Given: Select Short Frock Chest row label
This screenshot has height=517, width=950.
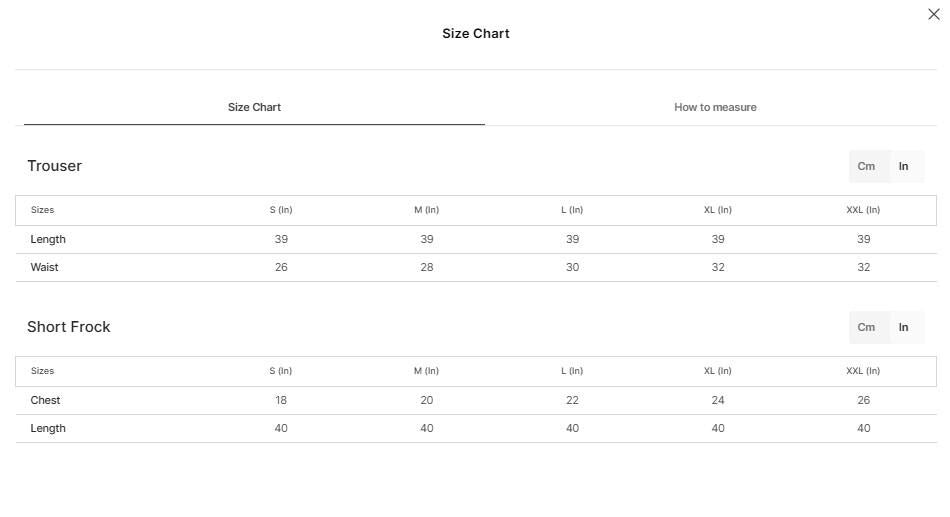Looking at the screenshot, I should click(x=45, y=401).
